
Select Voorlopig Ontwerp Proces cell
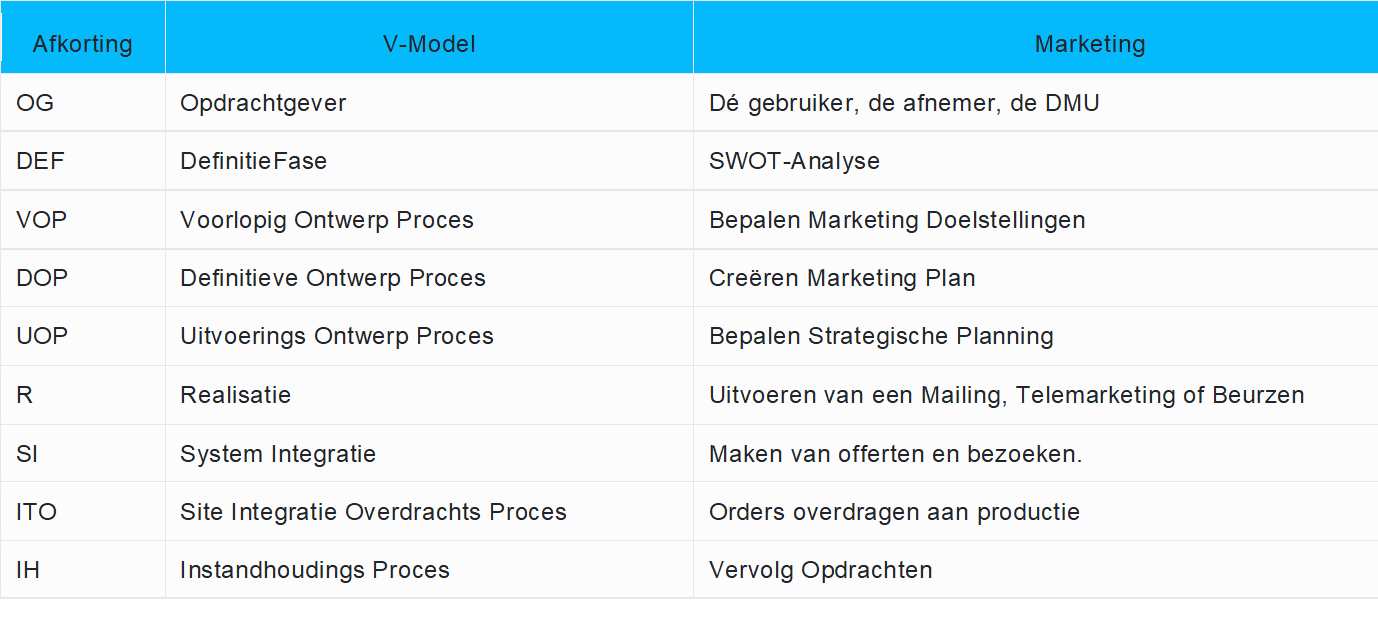pos(327,220)
